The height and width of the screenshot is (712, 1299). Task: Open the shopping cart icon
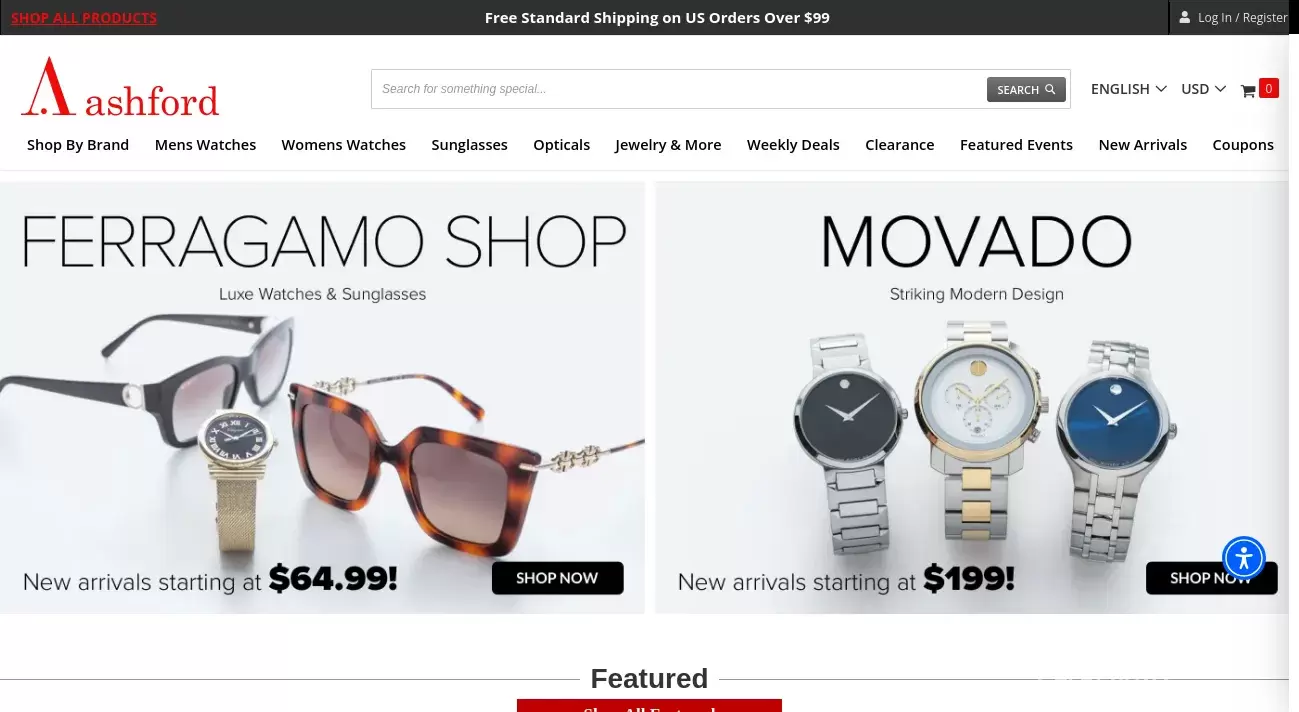1247,90
